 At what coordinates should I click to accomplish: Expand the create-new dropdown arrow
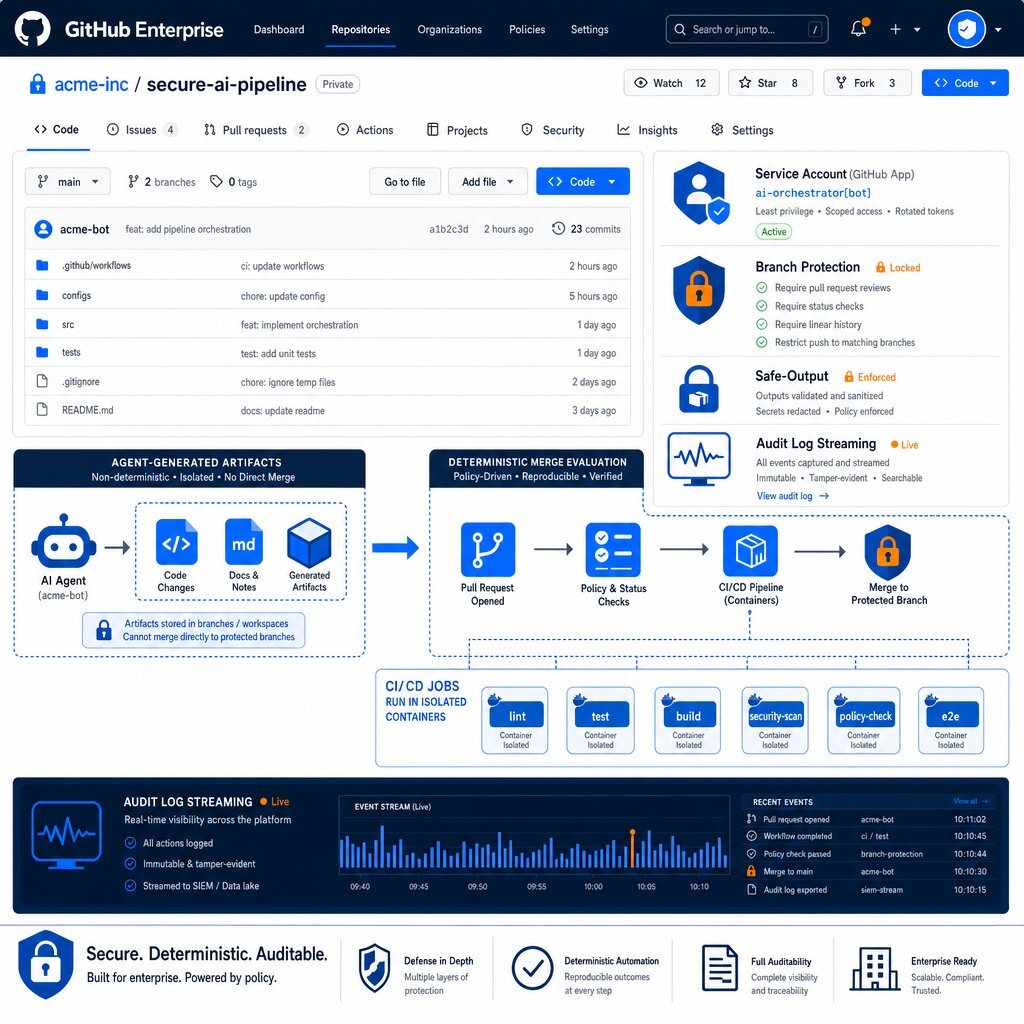917,29
